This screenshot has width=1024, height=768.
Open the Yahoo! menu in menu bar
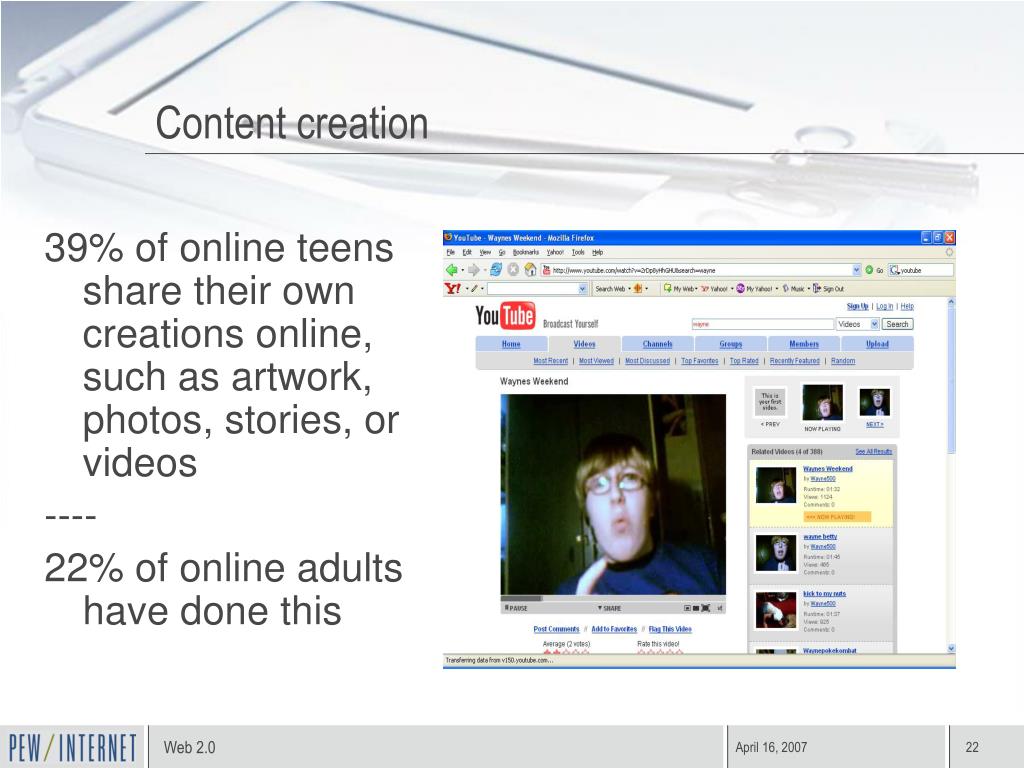tap(555, 252)
